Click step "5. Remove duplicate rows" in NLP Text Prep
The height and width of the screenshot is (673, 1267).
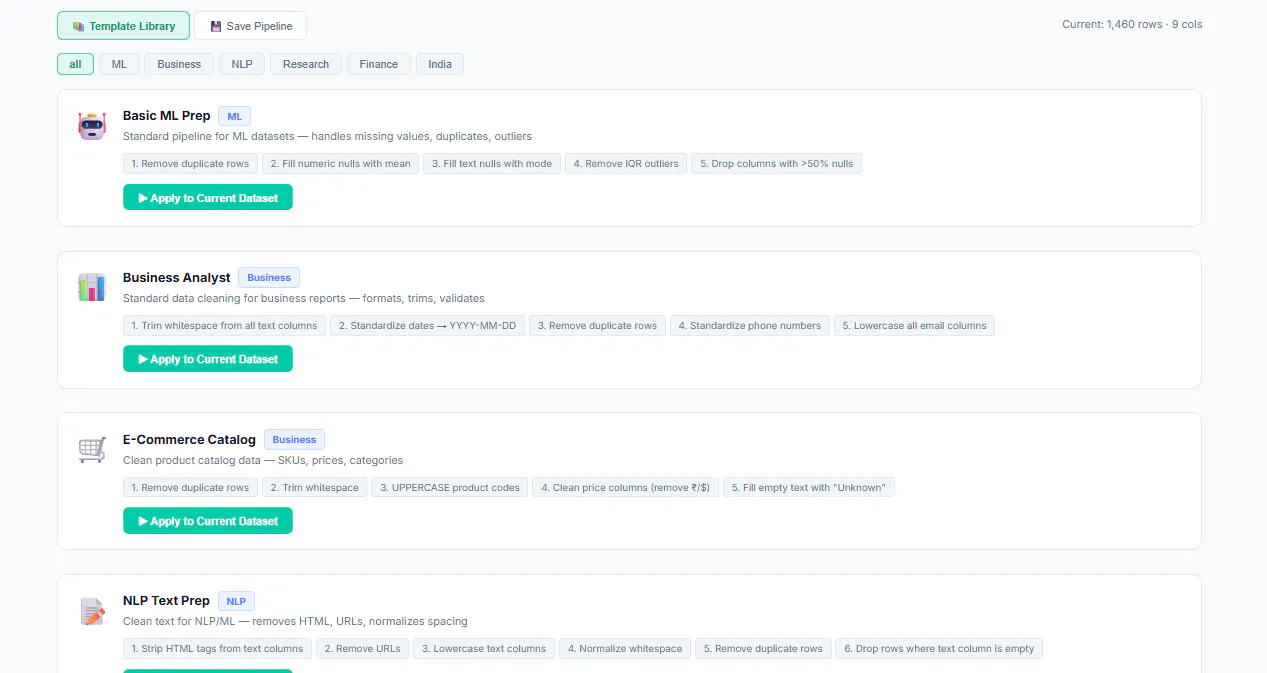[x=763, y=648]
